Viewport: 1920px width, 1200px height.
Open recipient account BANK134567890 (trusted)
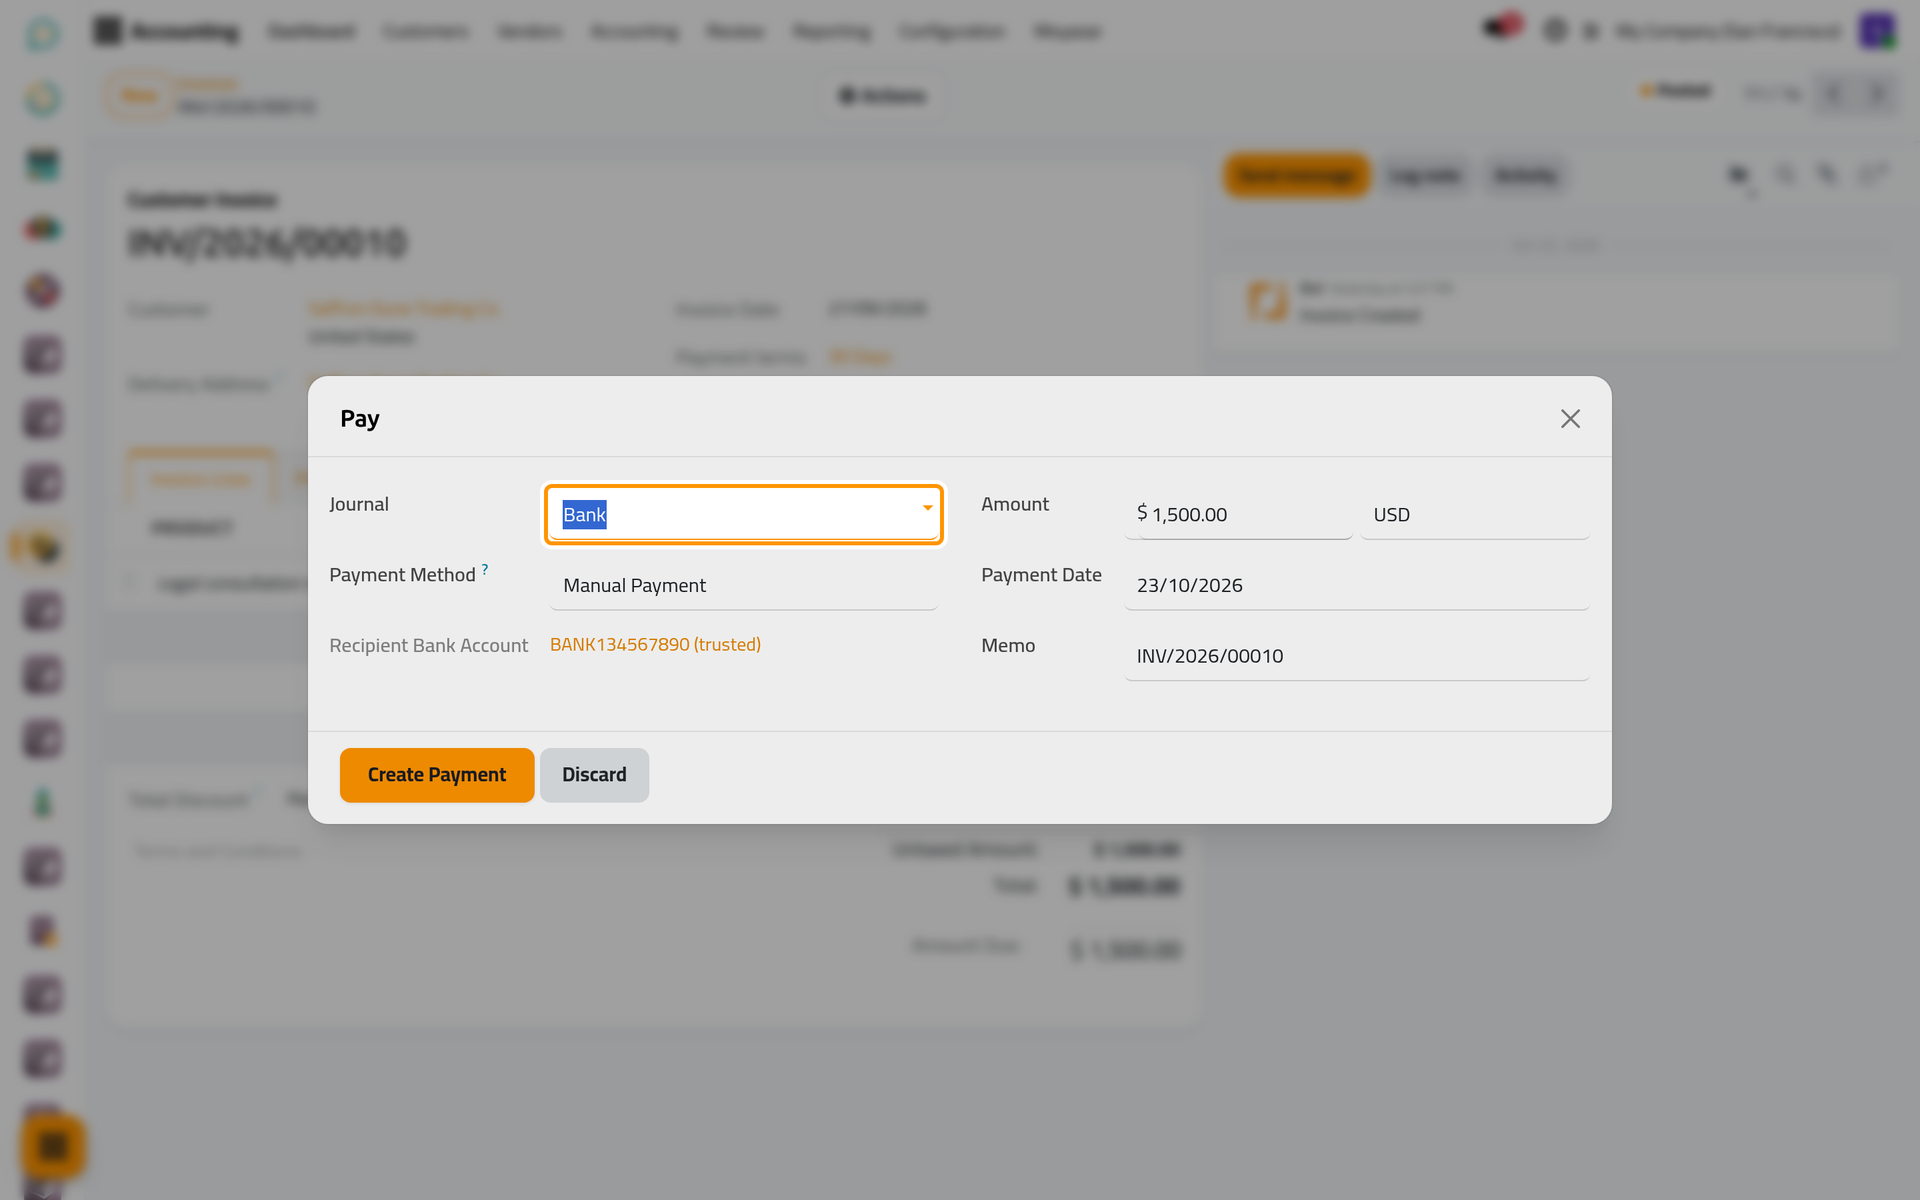click(655, 645)
